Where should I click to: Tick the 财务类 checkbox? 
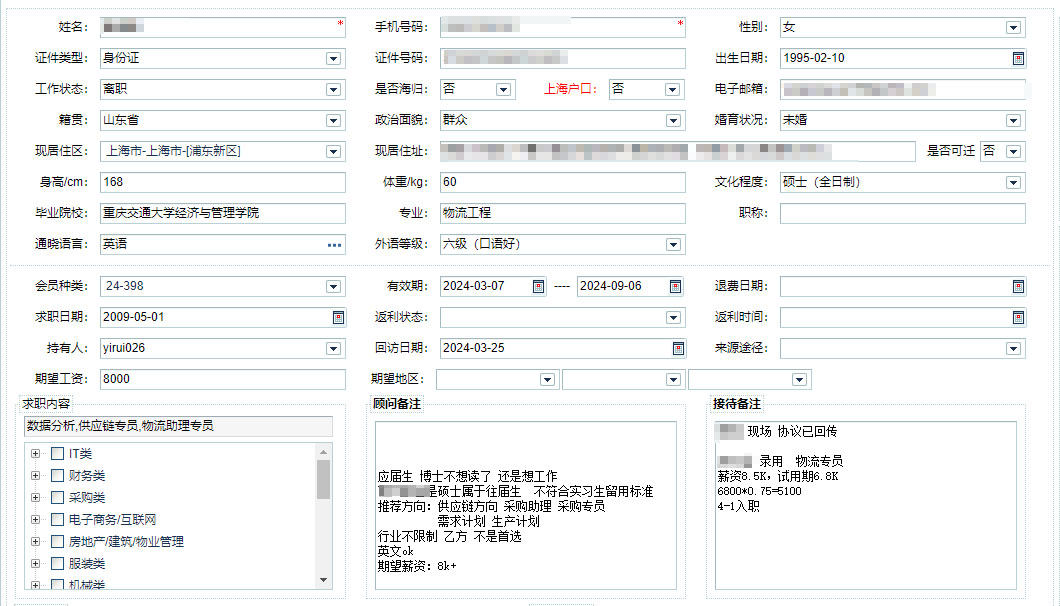pos(57,475)
